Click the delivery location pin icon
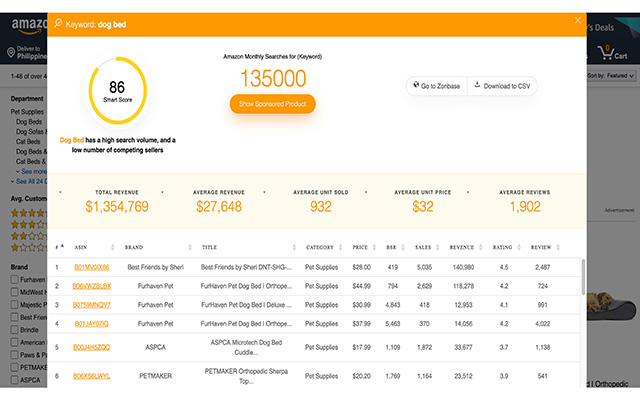This screenshot has height=400, width=640. [x=11, y=53]
